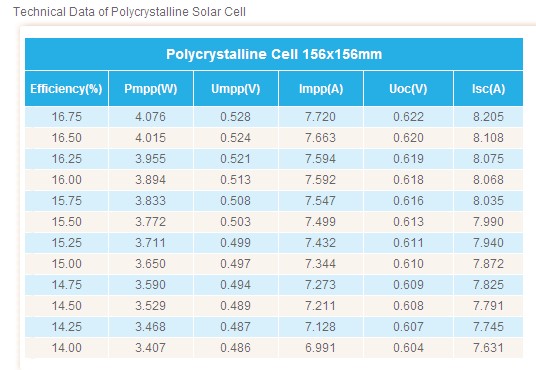Select the Uoc(V) column header
Image resolution: width=536 pixels, height=370 pixels.
[x=408, y=89]
